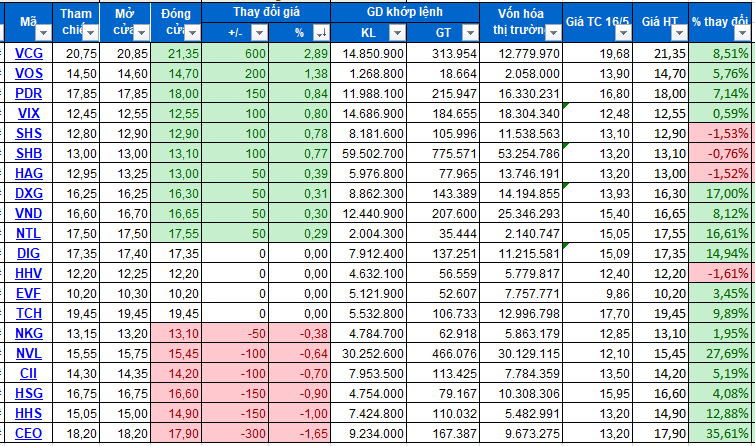755x446 pixels.
Task: Select the GD khớp lệnh merged header
Action: (x=405, y=12)
